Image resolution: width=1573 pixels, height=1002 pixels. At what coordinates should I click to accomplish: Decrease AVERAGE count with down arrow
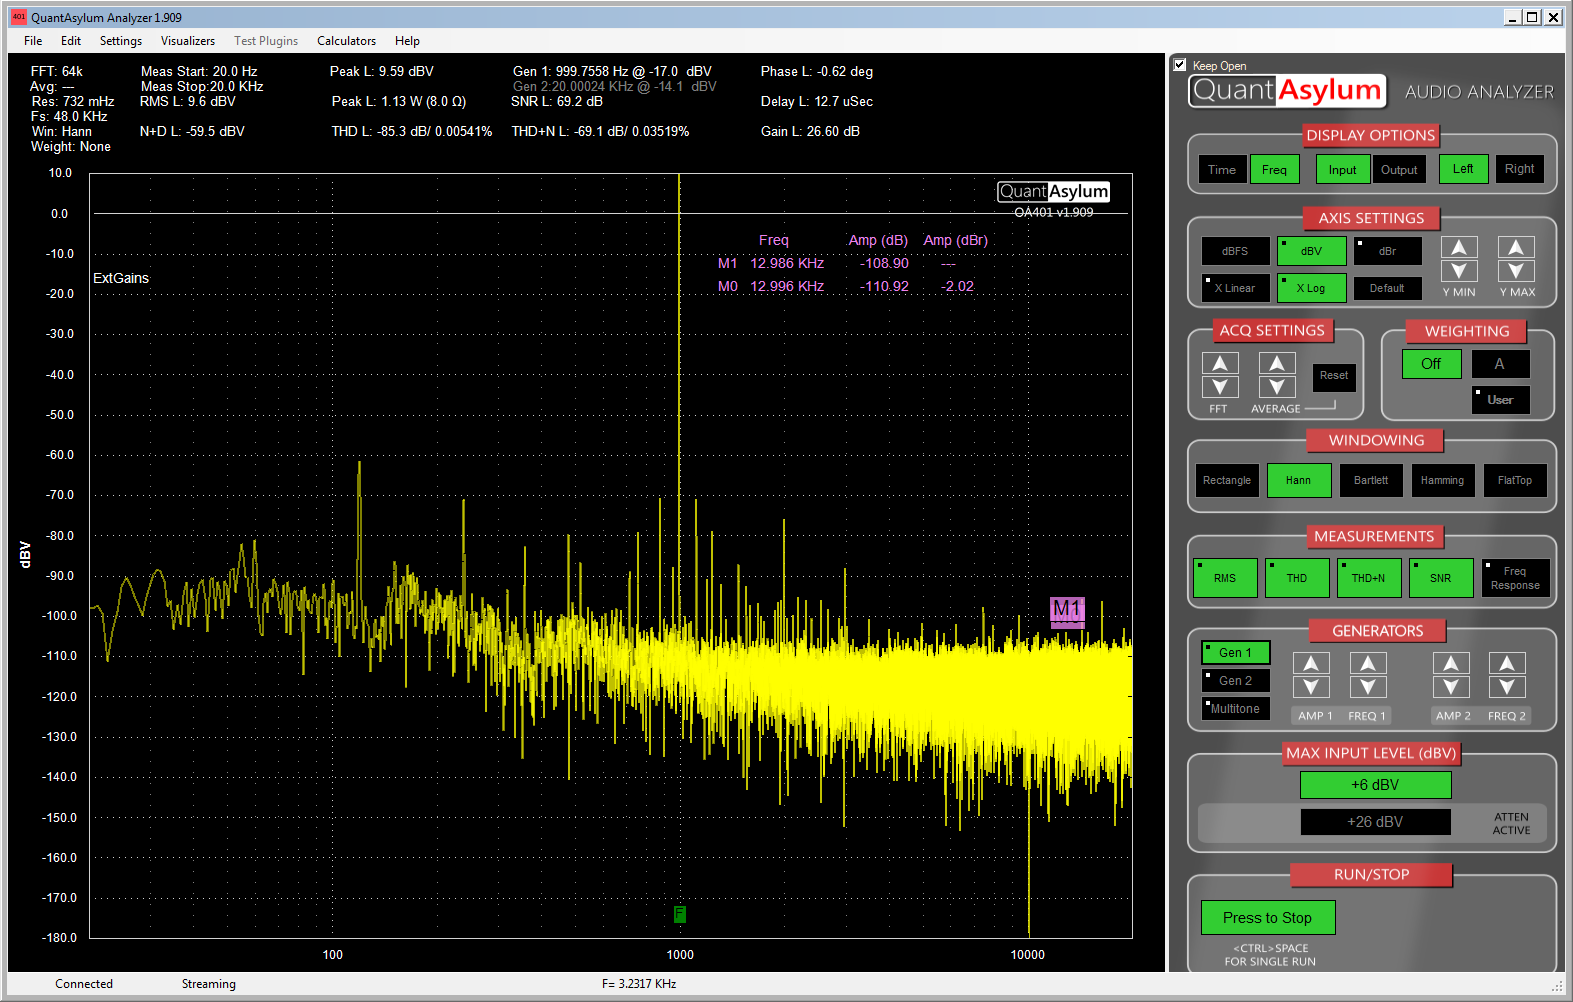coord(1277,387)
